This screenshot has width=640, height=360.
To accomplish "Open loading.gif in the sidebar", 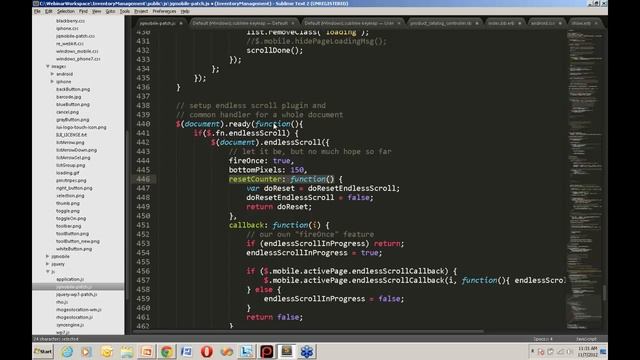I will tap(67, 173).
